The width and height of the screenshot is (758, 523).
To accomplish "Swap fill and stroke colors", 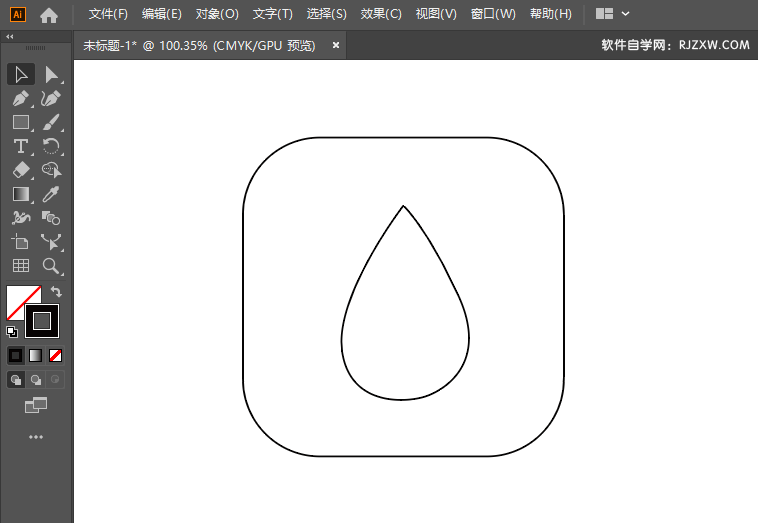I will (56, 291).
